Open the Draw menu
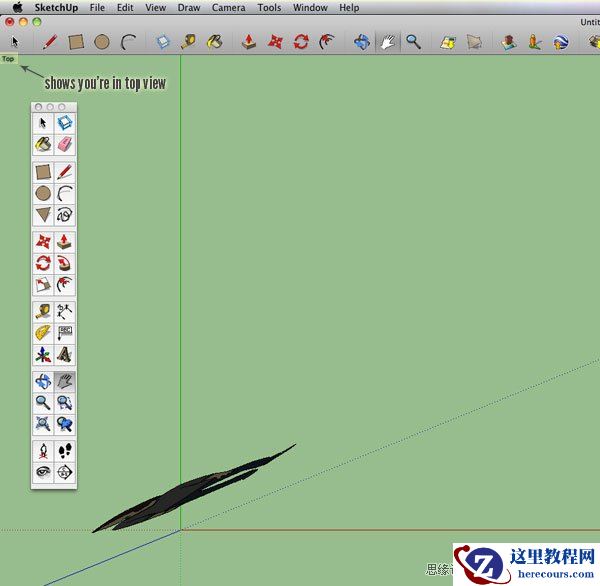 click(189, 8)
